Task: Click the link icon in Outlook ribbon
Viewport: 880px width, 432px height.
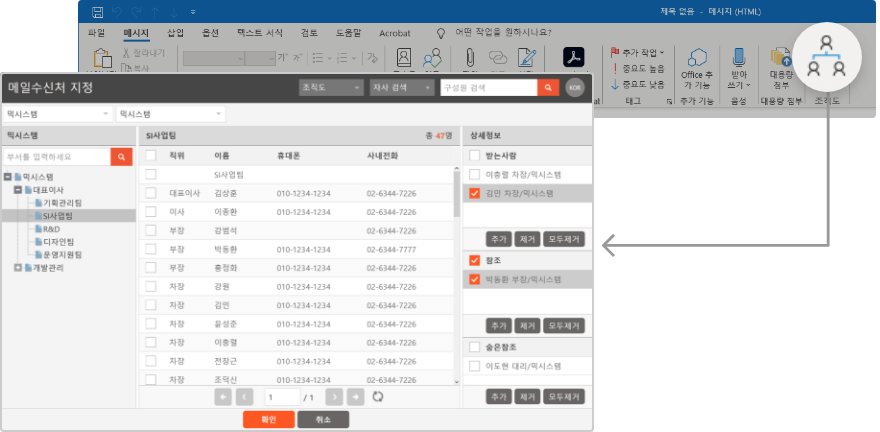Action: 498,58
